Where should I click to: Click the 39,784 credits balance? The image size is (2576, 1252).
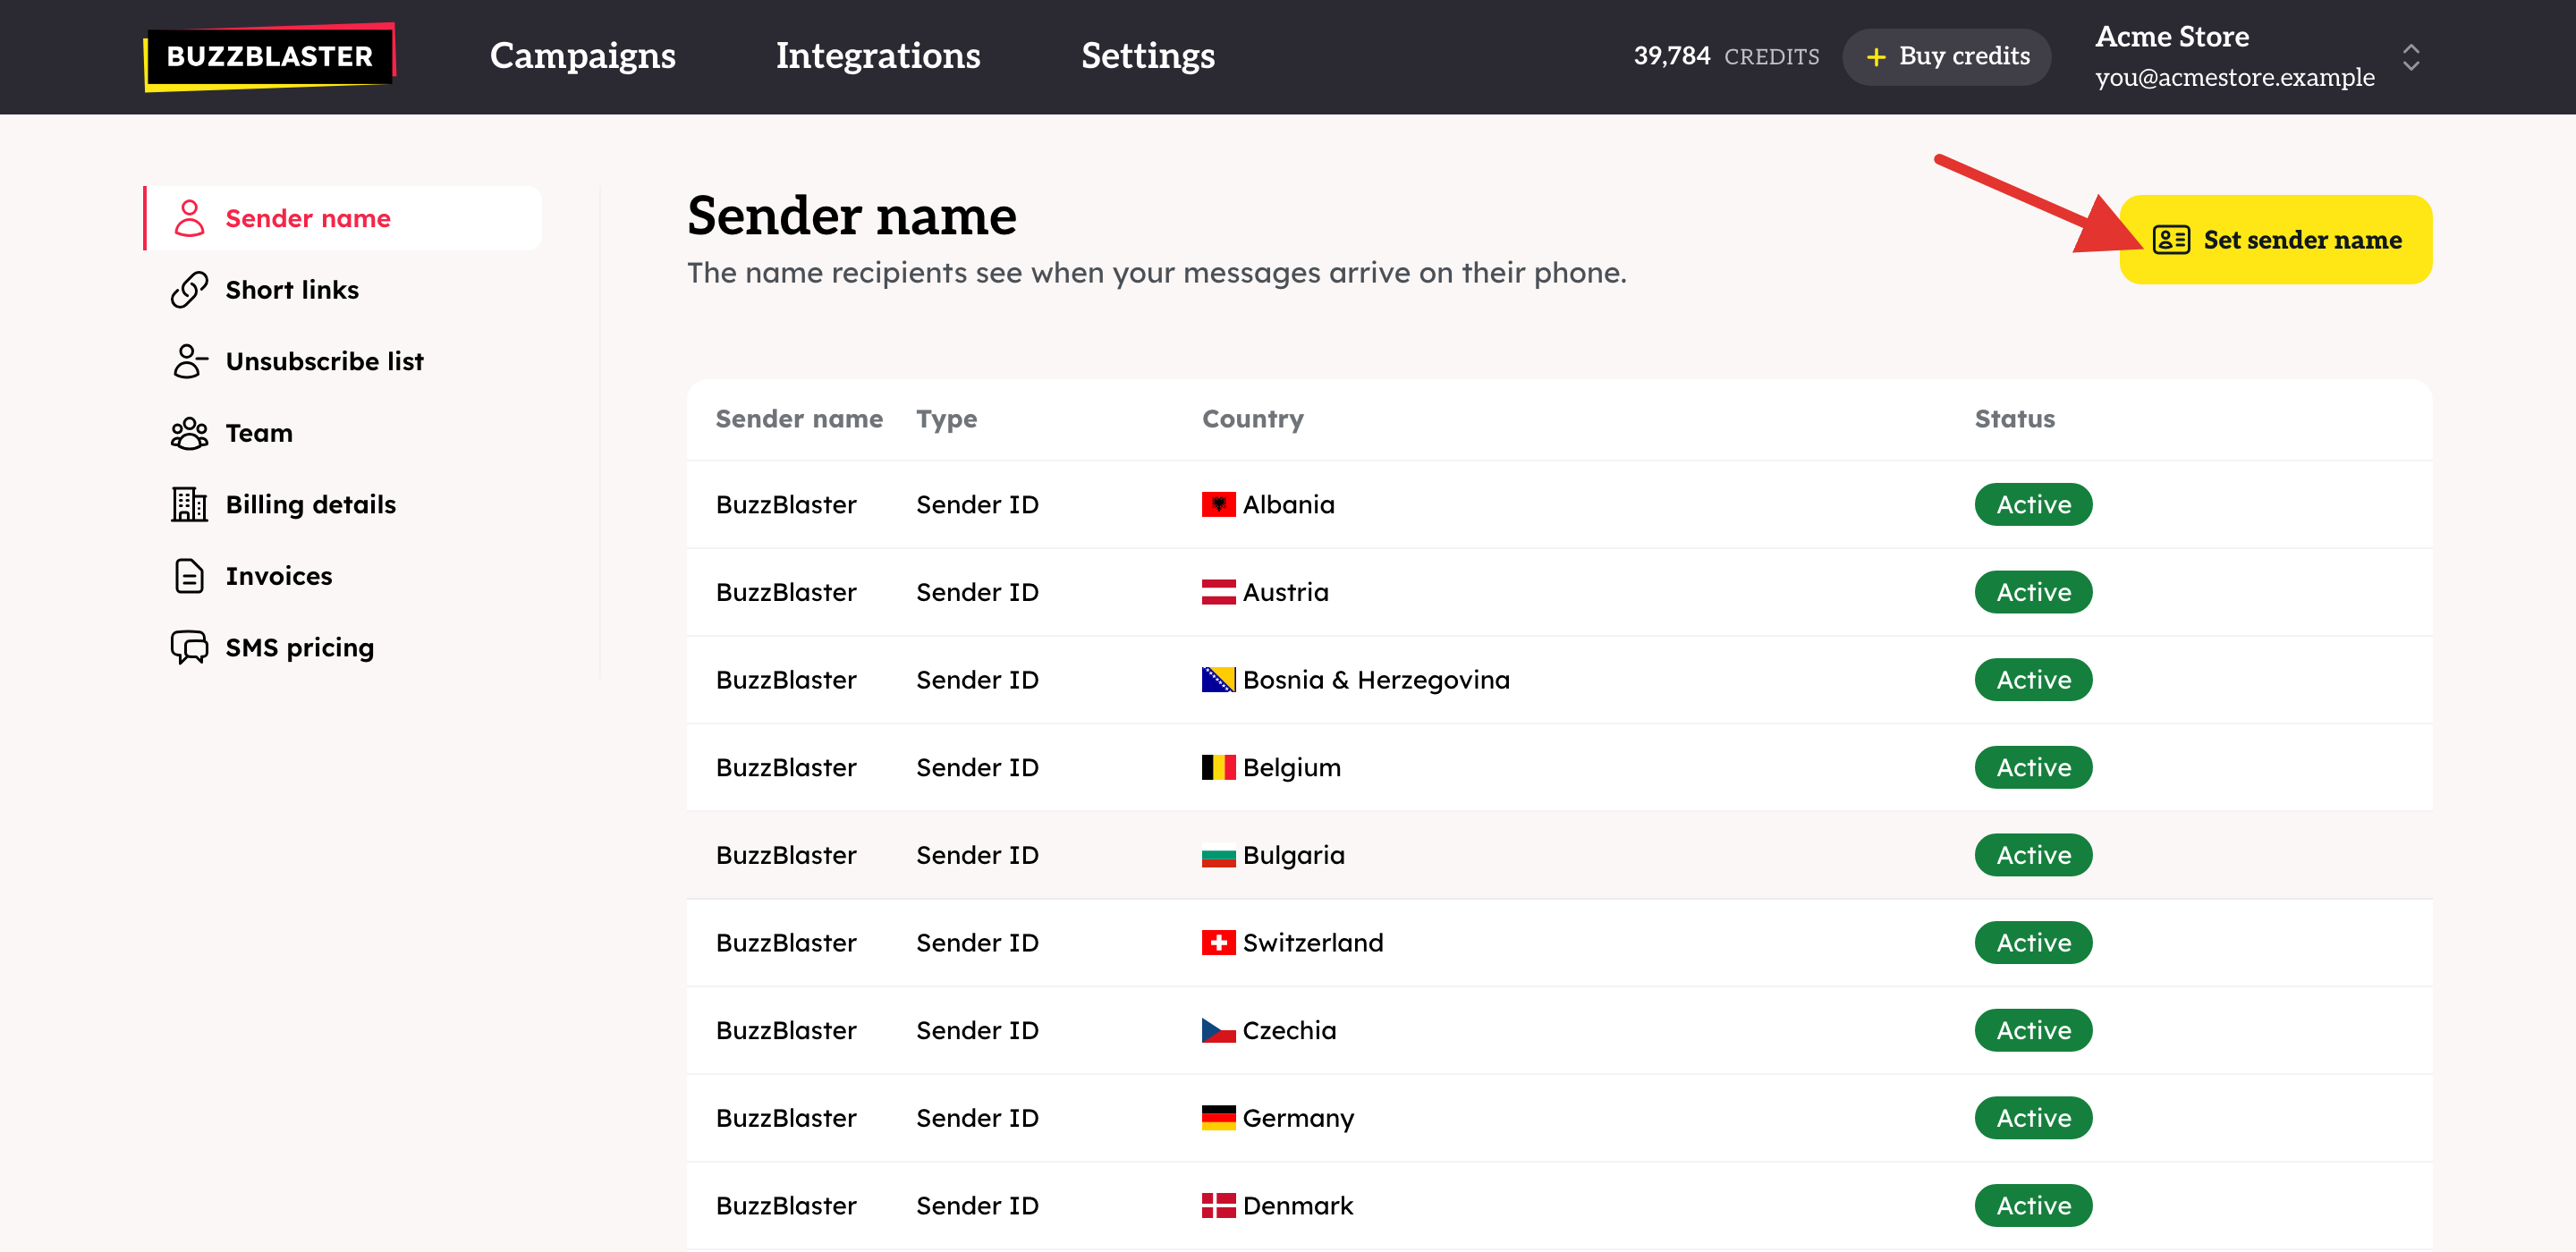pos(1726,57)
